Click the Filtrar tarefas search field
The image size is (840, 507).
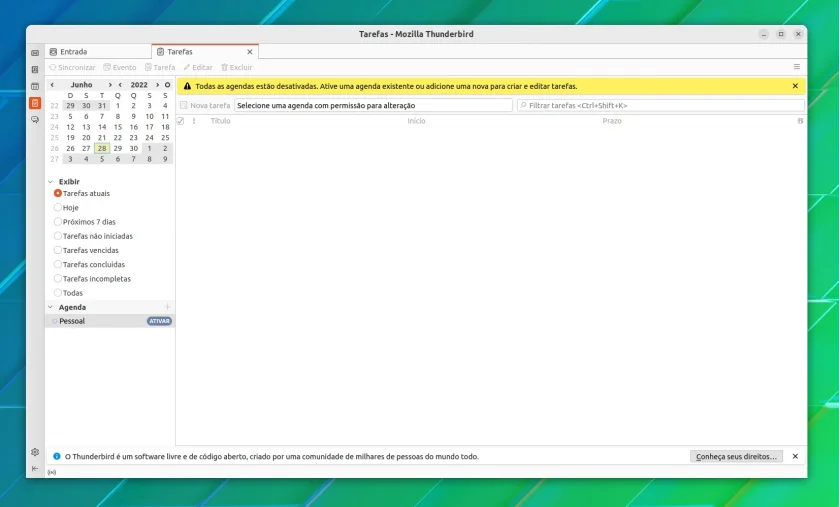coord(661,106)
